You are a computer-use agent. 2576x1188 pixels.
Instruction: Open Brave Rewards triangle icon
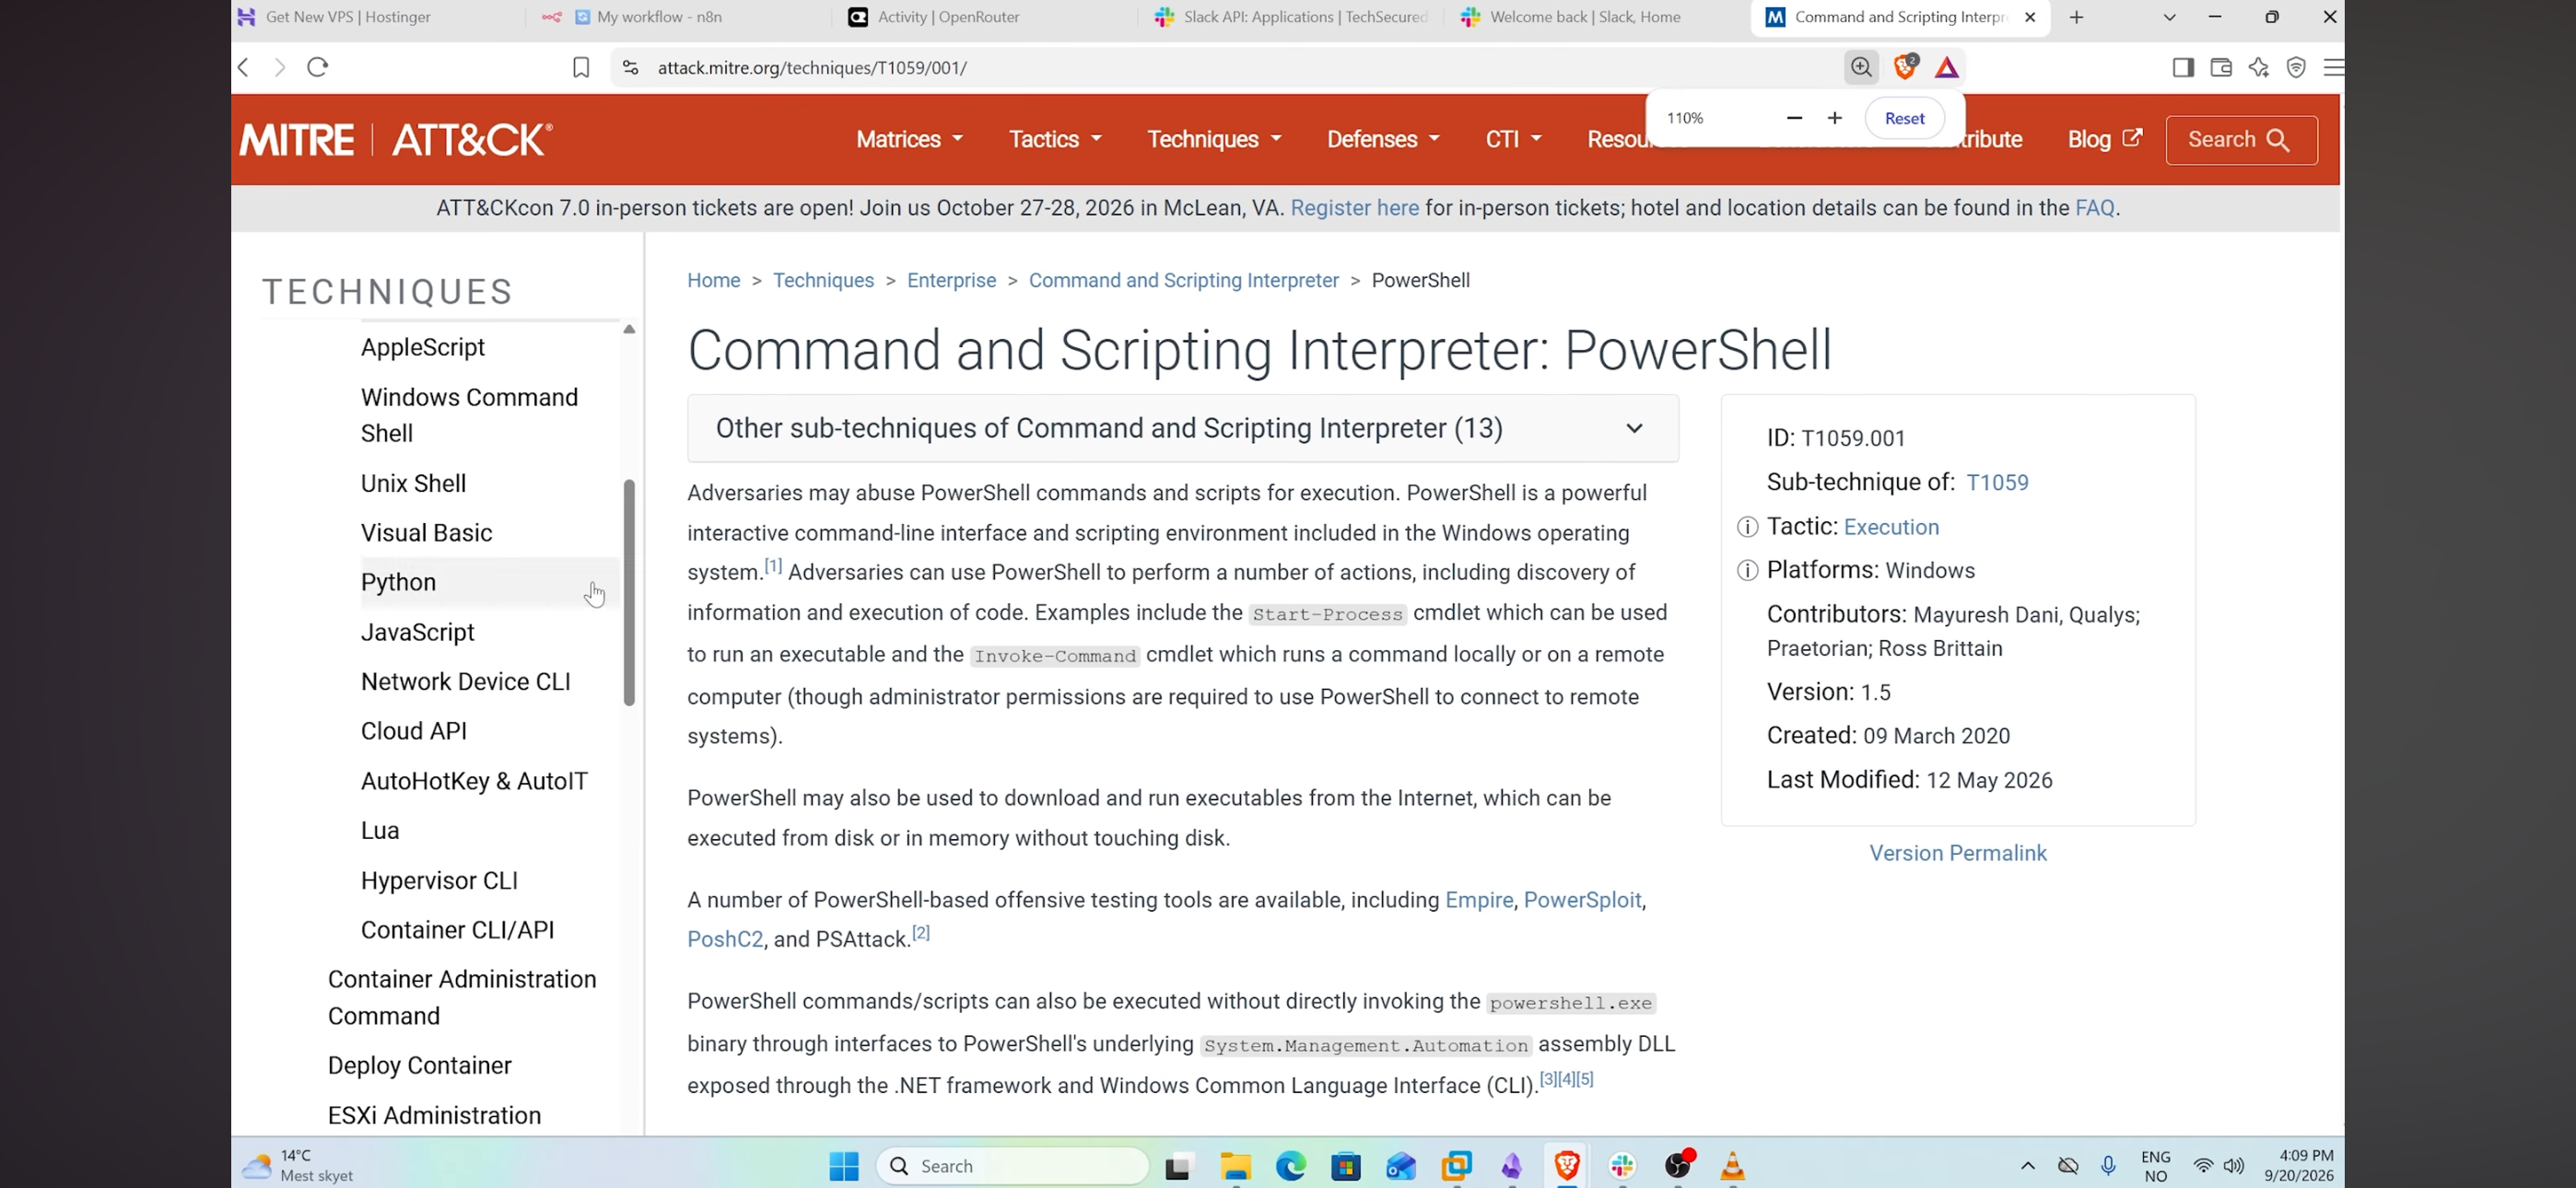[x=1946, y=67]
